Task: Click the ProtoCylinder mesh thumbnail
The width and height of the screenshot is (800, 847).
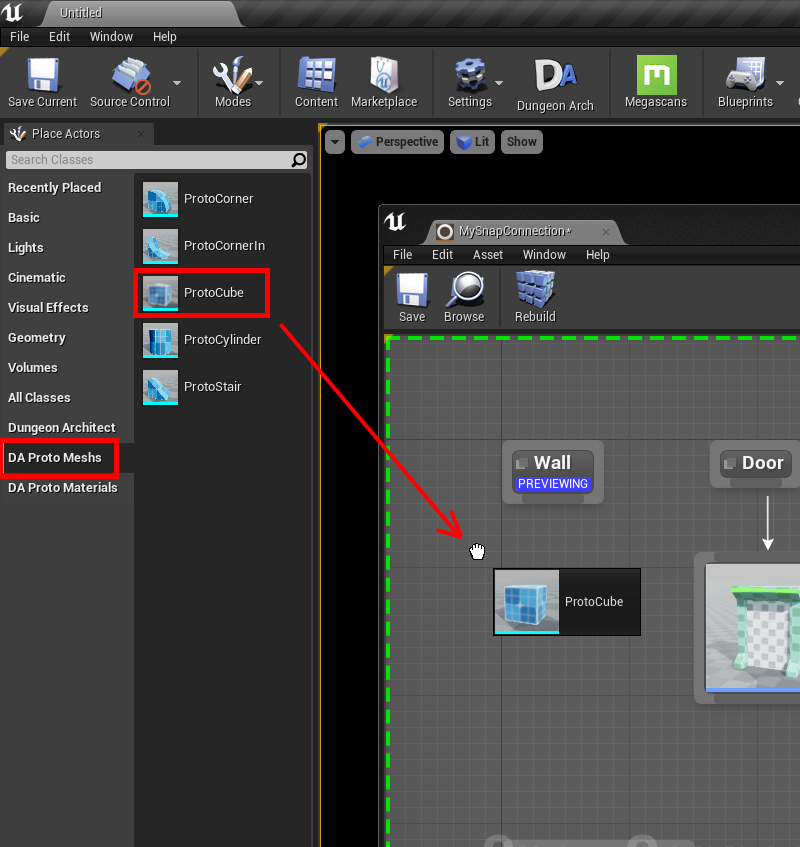Action: [x=160, y=340]
